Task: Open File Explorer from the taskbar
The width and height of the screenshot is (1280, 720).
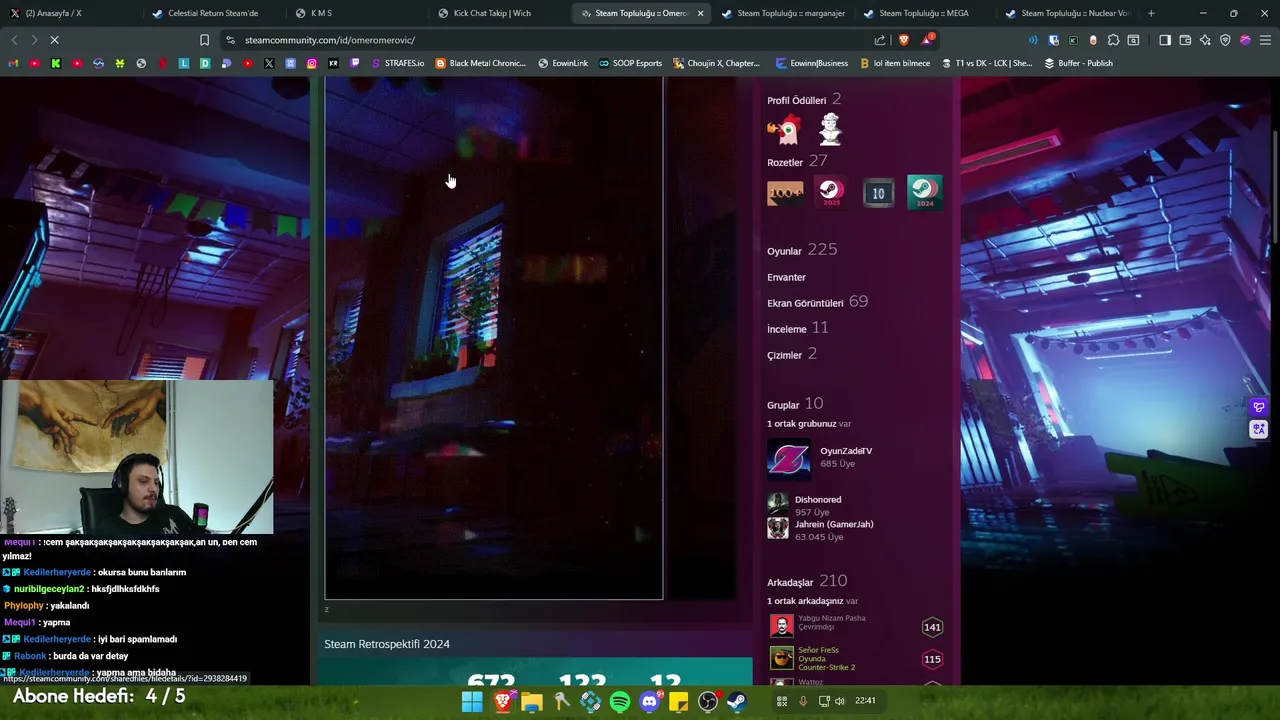Action: coord(532,702)
